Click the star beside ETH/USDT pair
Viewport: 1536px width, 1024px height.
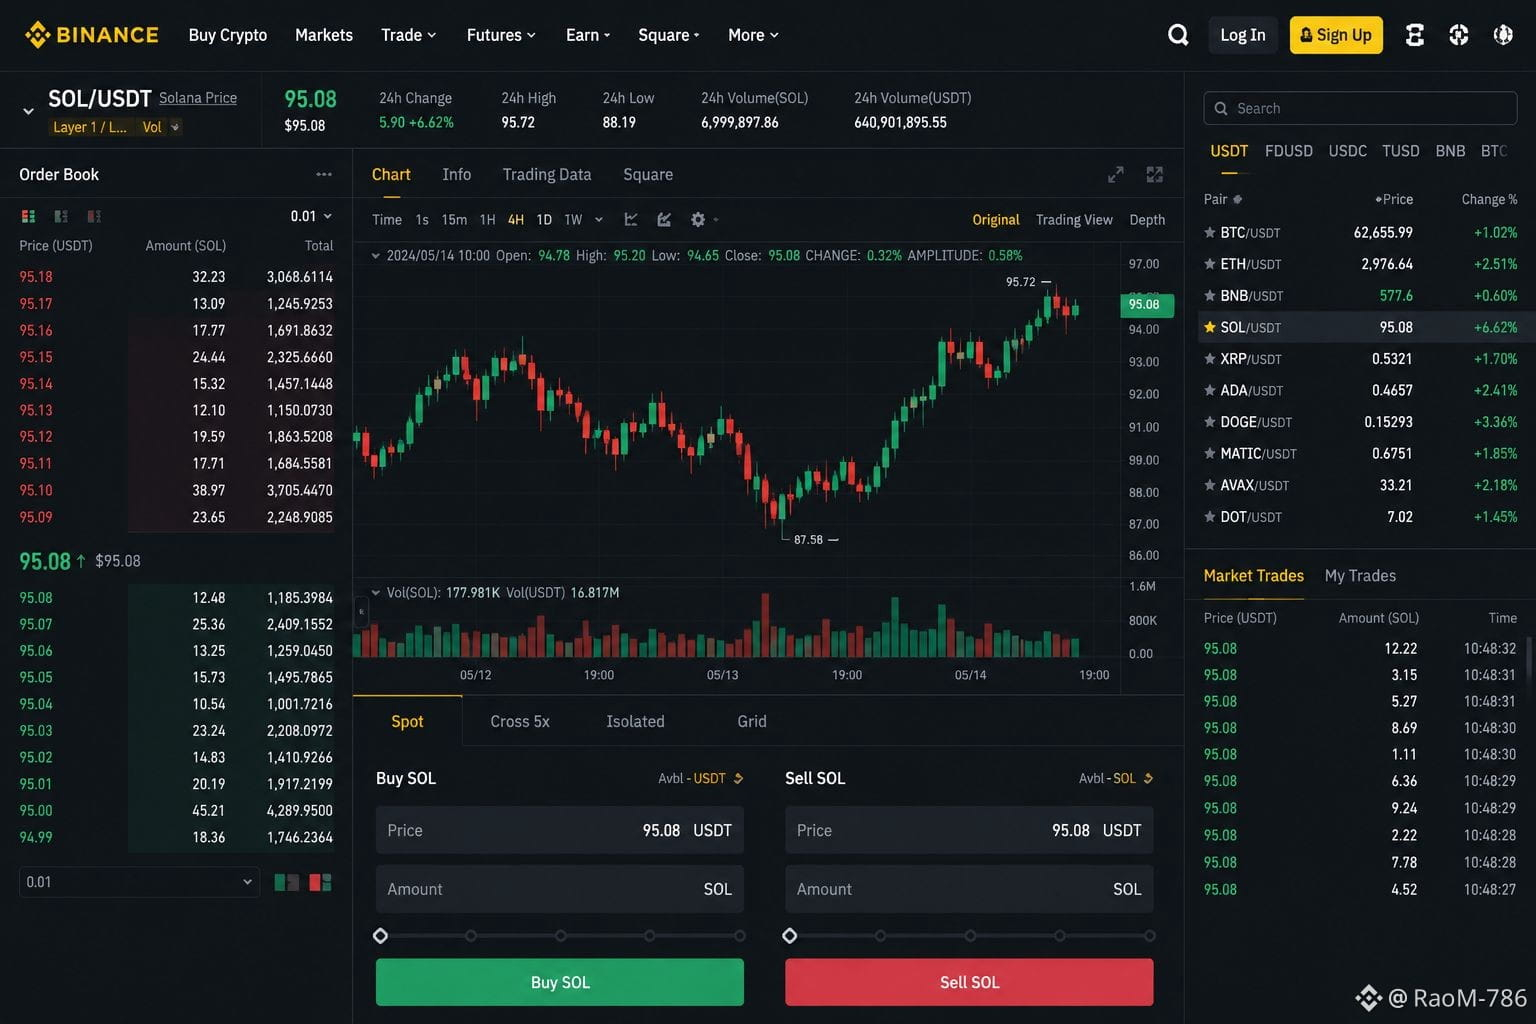[1210, 264]
